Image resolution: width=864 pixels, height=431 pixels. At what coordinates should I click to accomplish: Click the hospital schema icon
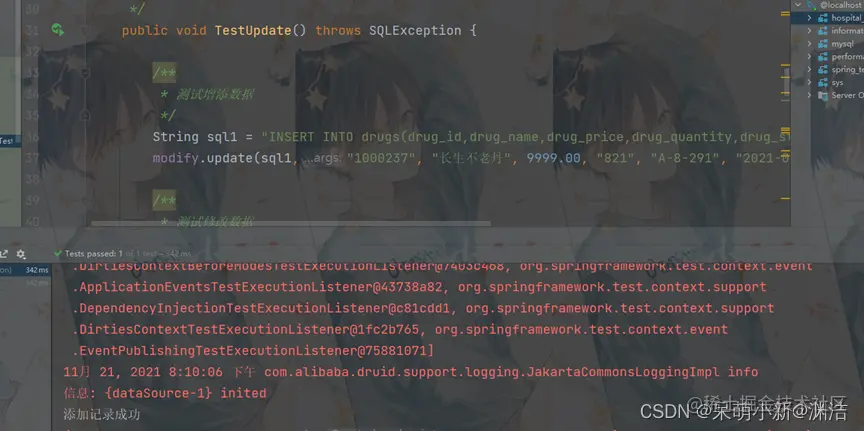click(x=823, y=18)
